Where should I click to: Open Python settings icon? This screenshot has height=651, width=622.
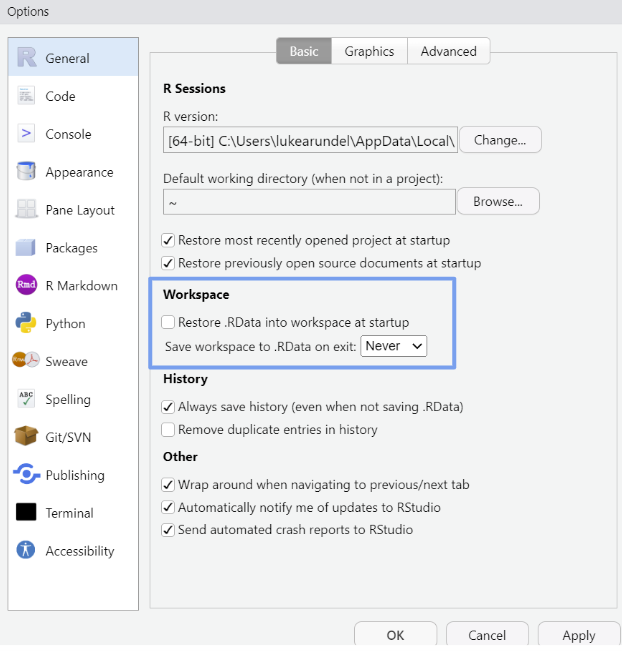point(27,324)
